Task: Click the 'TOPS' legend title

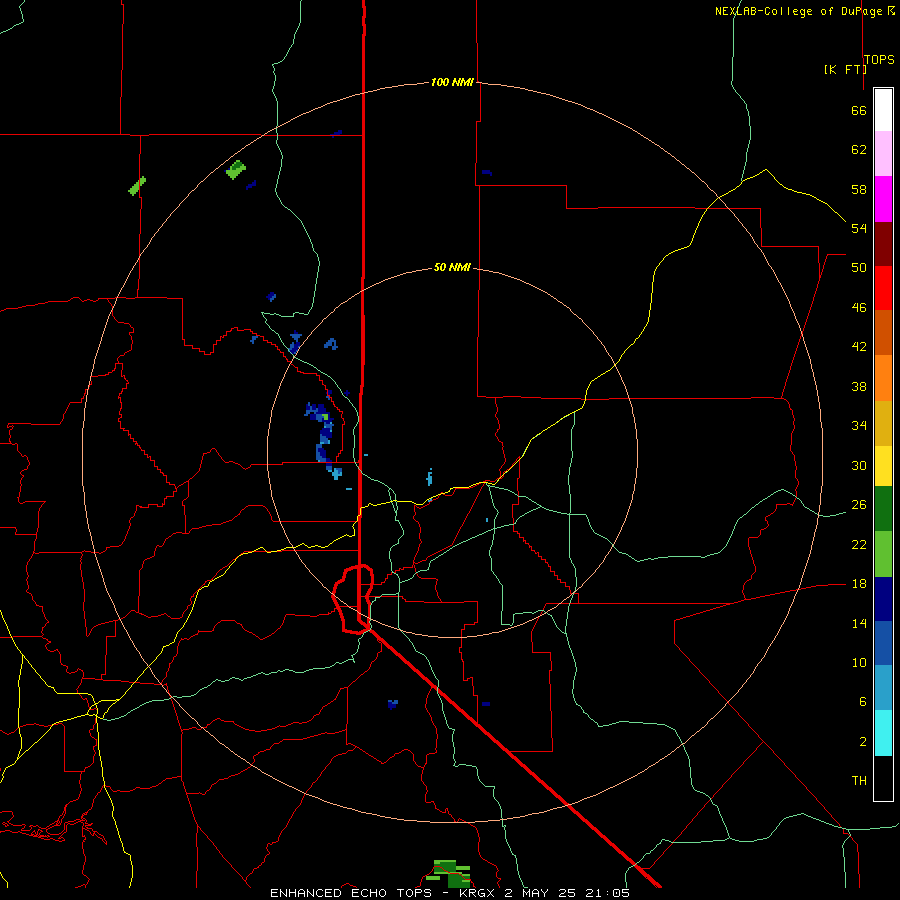Action: [x=879, y=59]
